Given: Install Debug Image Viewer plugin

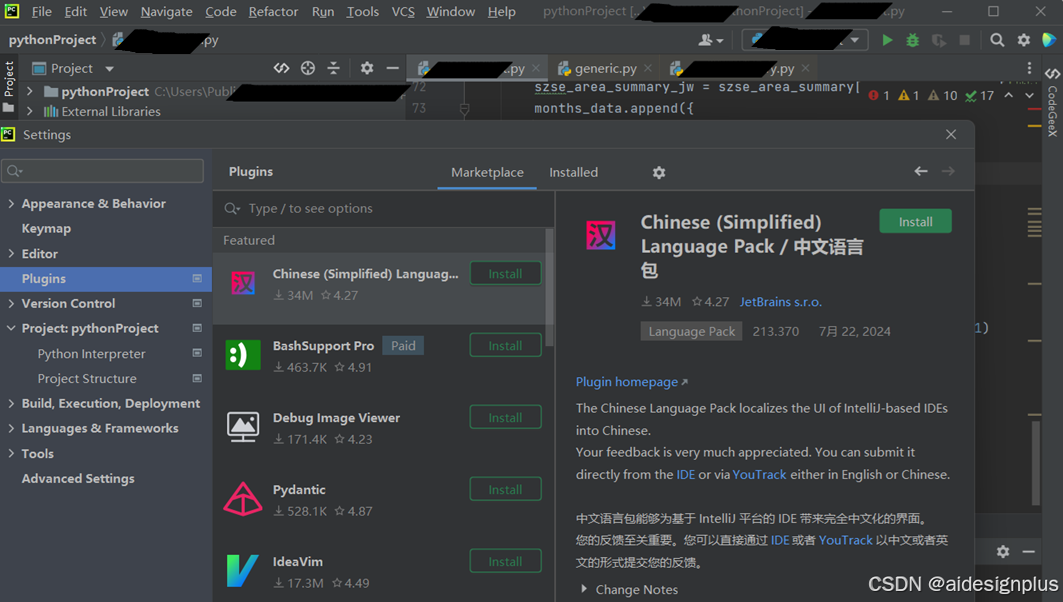Looking at the screenshot, I should coord(506,418).
